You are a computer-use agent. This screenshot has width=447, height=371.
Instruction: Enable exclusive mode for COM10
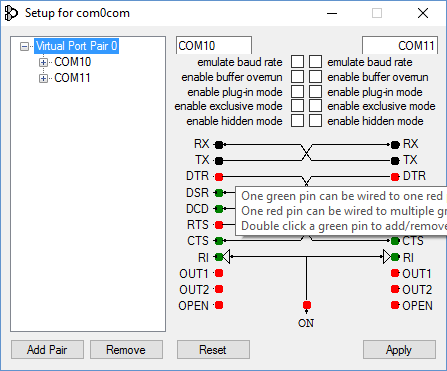pyautogui.click(x=297, y=106)
